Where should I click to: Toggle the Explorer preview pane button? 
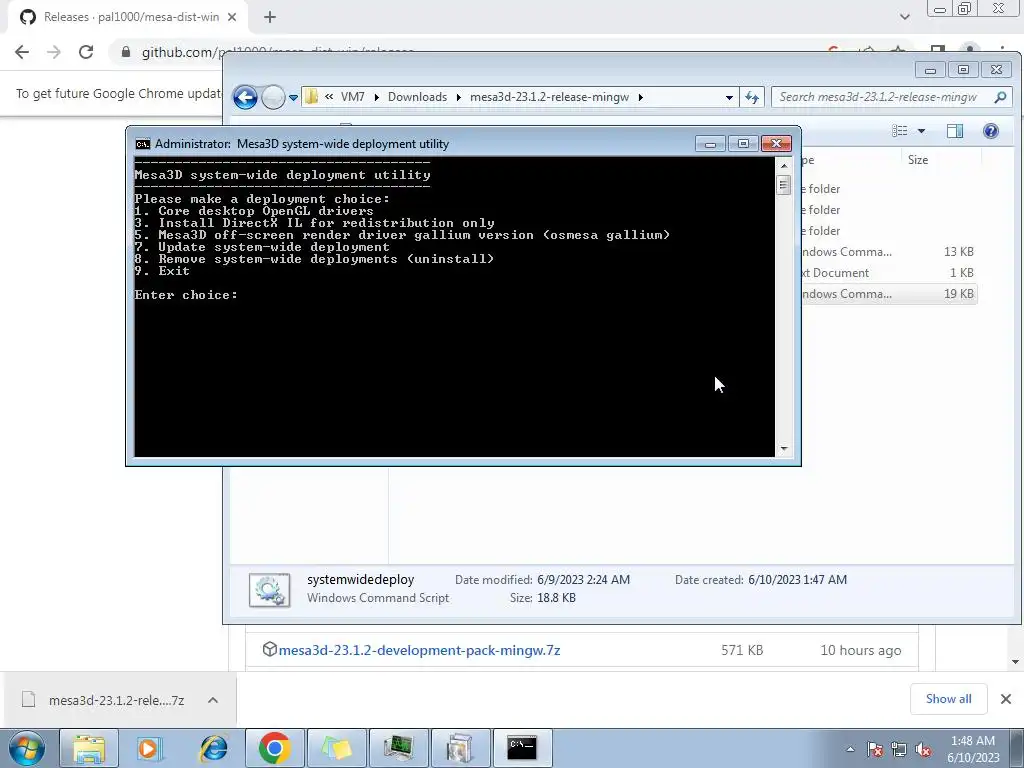point(955,131)
